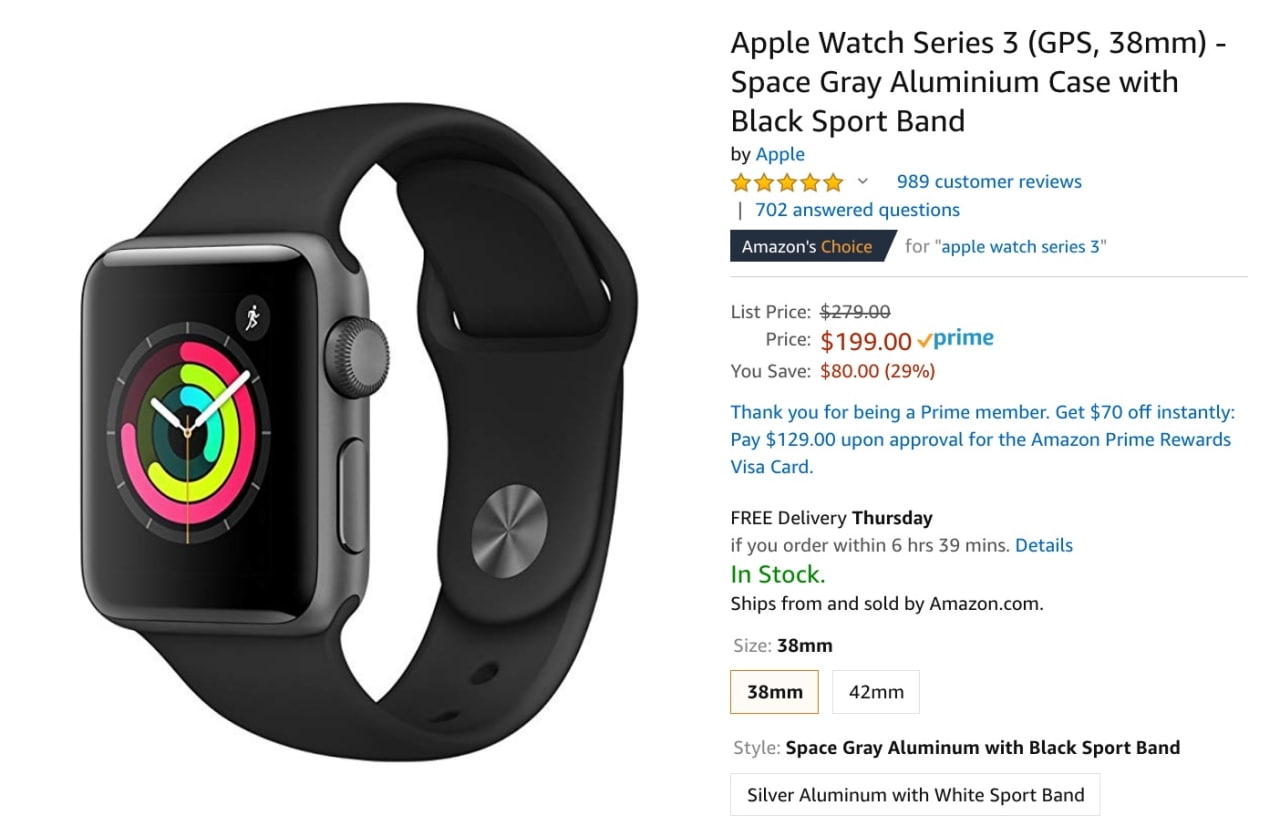Click the $199.00 price text
The height and width of the screenshot is (826, 1280).
coord(866,341)
